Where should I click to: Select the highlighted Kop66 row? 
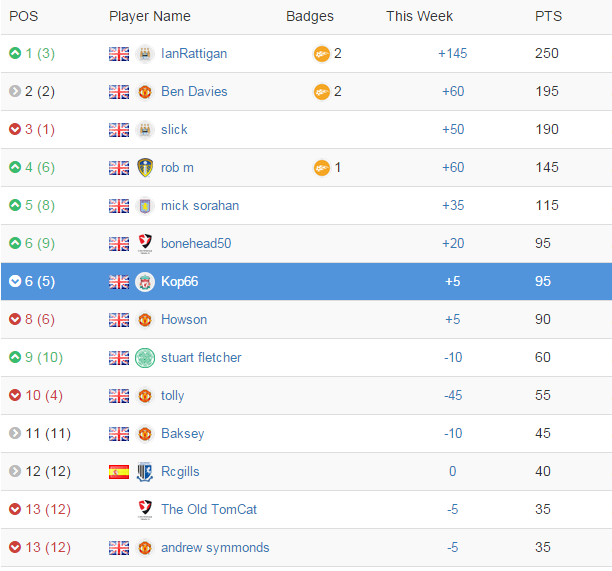pos(306,281)
